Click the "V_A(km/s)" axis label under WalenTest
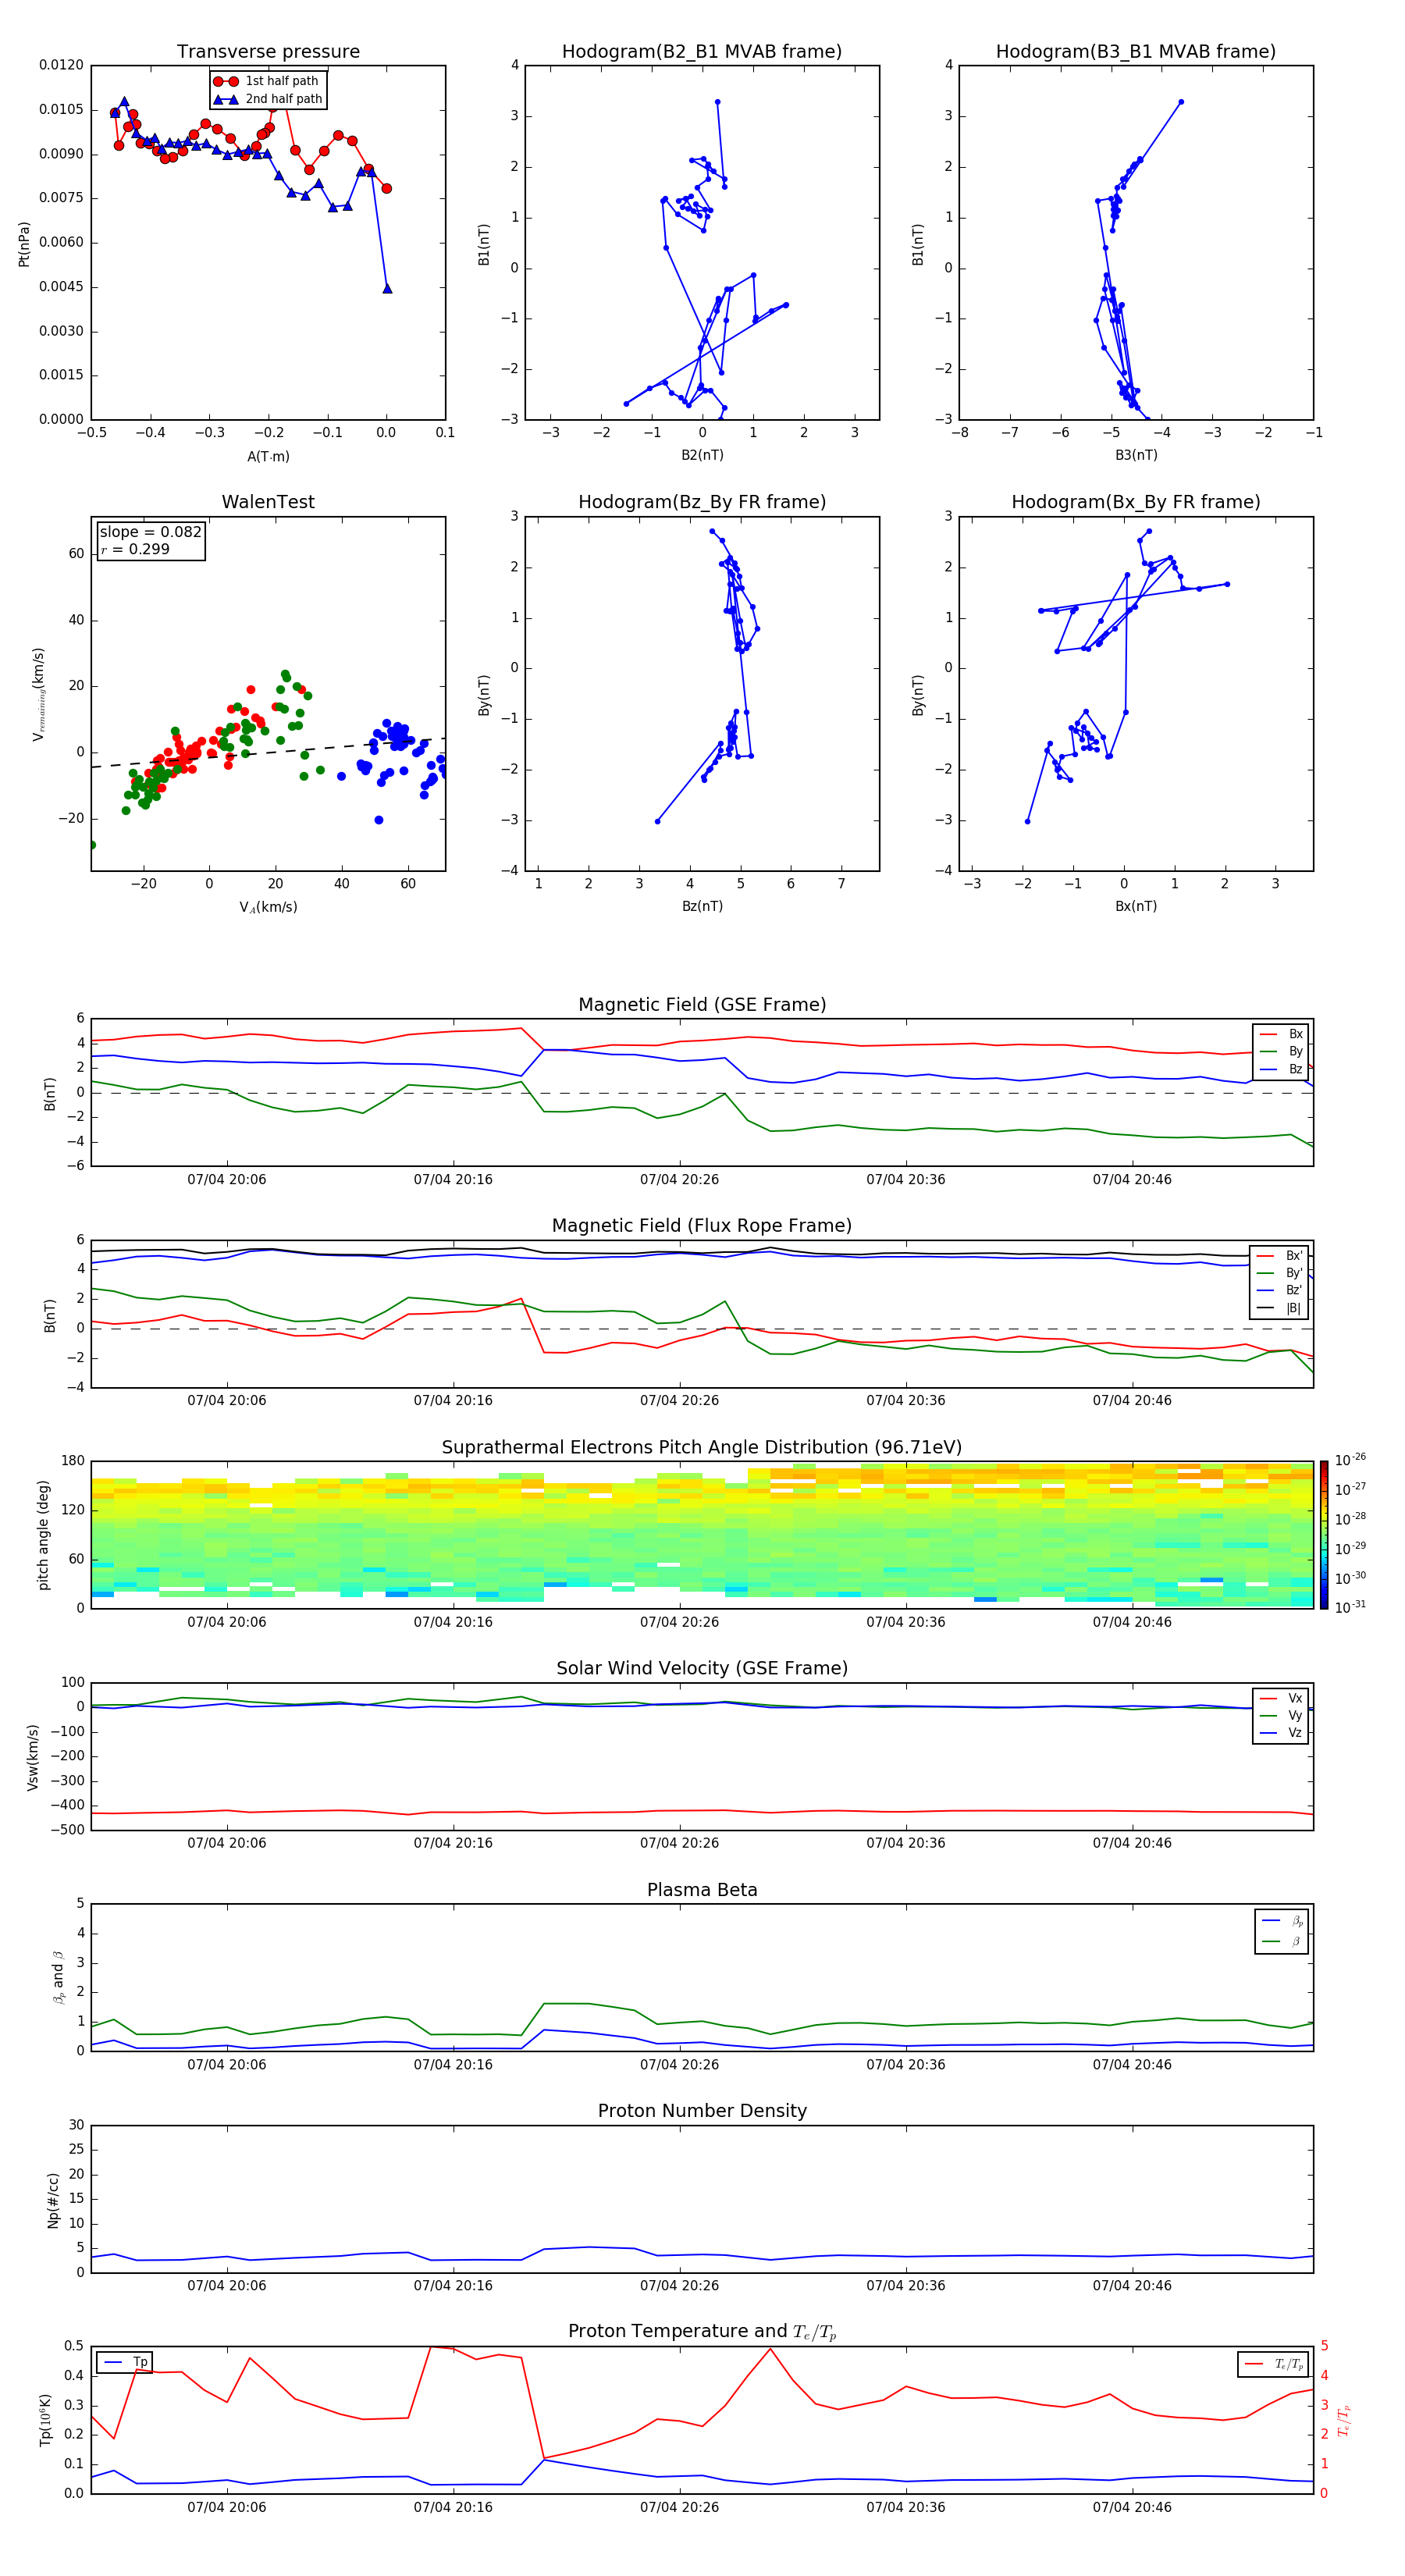The image size is (1405, 2576). tap(268, 907)
